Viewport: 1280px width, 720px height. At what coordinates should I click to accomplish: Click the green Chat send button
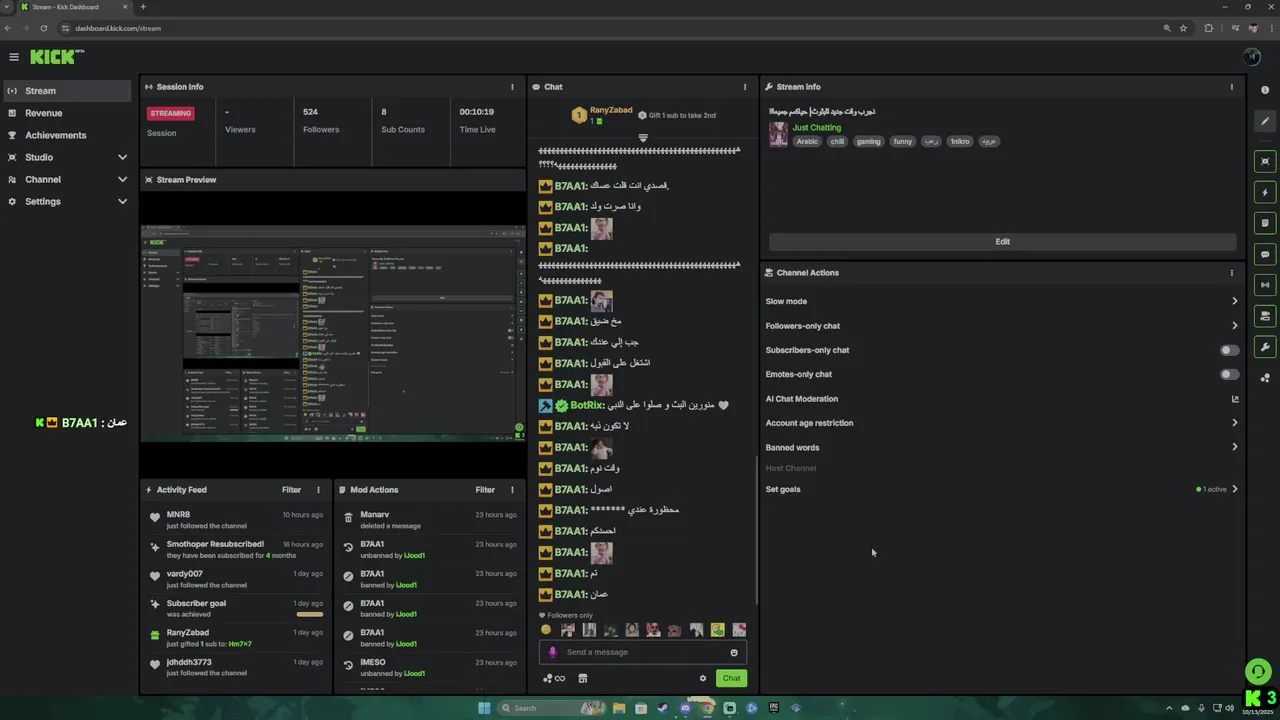pos(731,678)
